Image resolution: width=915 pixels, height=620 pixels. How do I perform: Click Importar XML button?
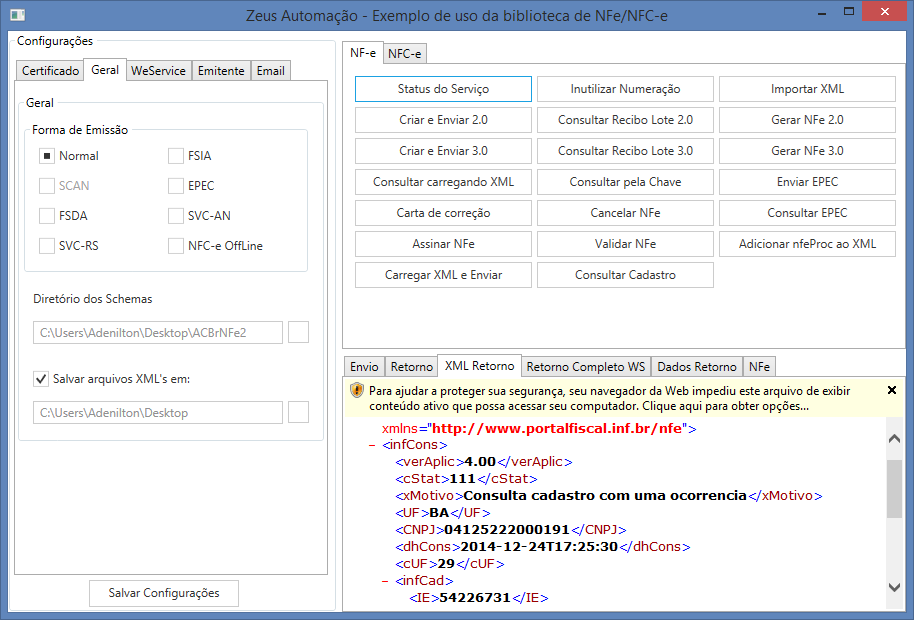808,89
